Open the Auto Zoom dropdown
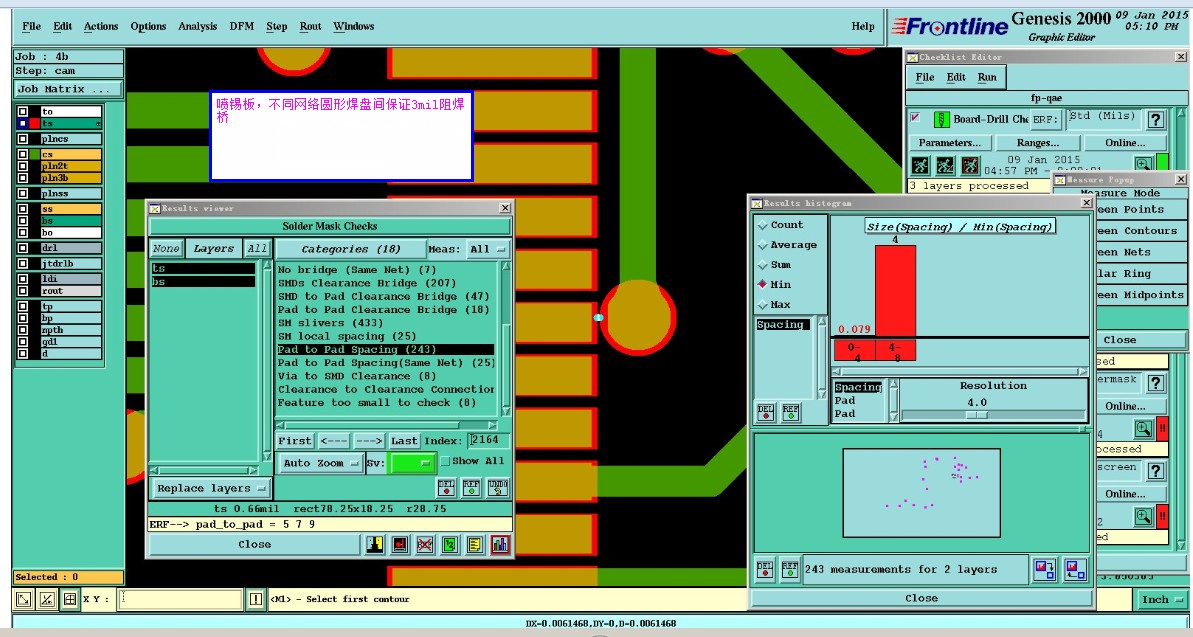1193x637 pixels. [320, 463]
